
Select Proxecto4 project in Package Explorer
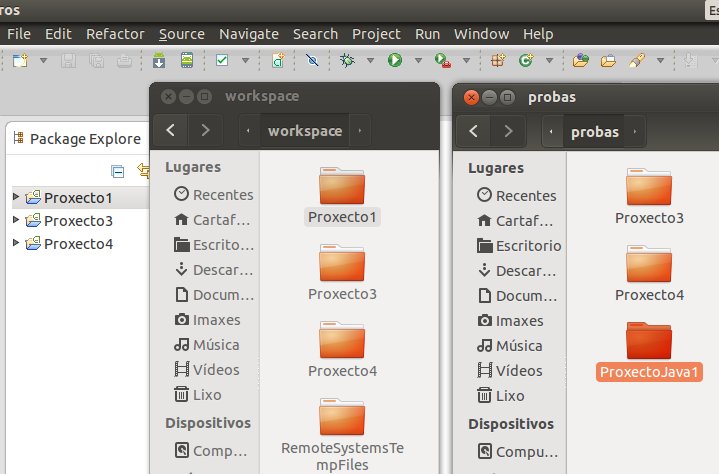tap(78, 243)
